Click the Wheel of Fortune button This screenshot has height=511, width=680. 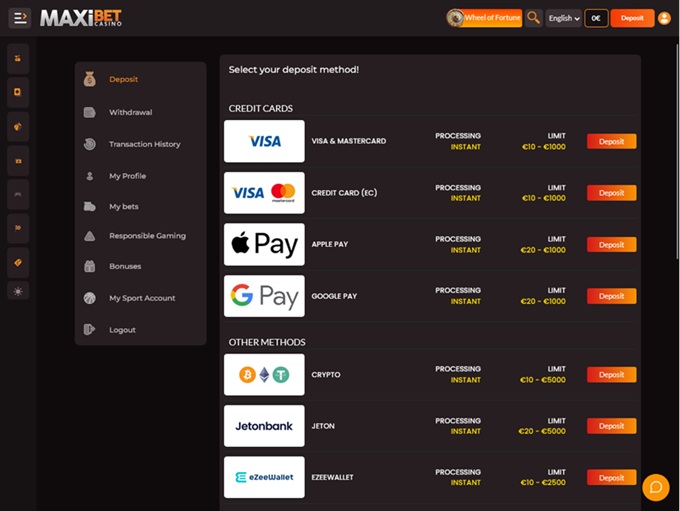click(485, 18)
